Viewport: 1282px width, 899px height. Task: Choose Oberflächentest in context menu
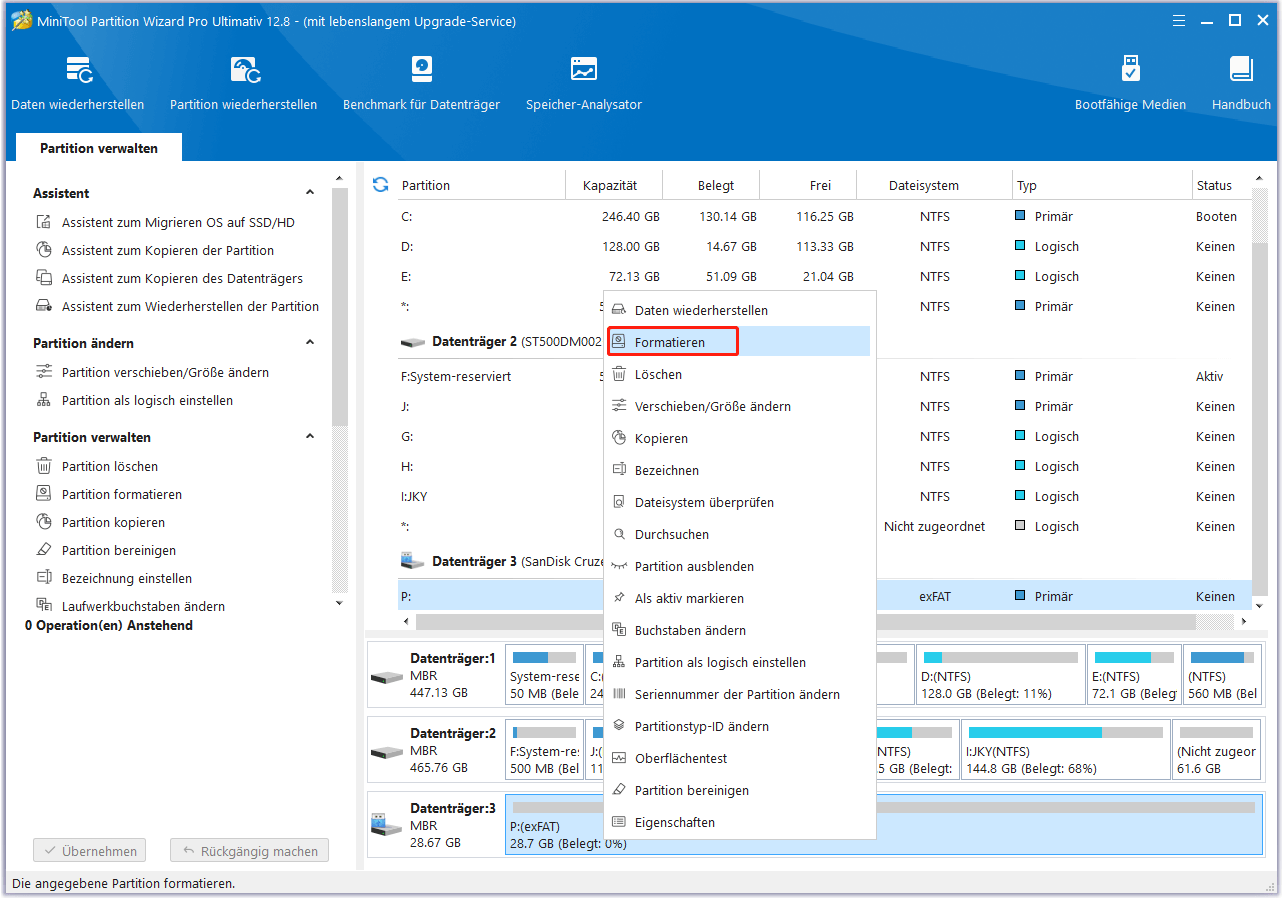pyautogui.click(x=740, y=758)
